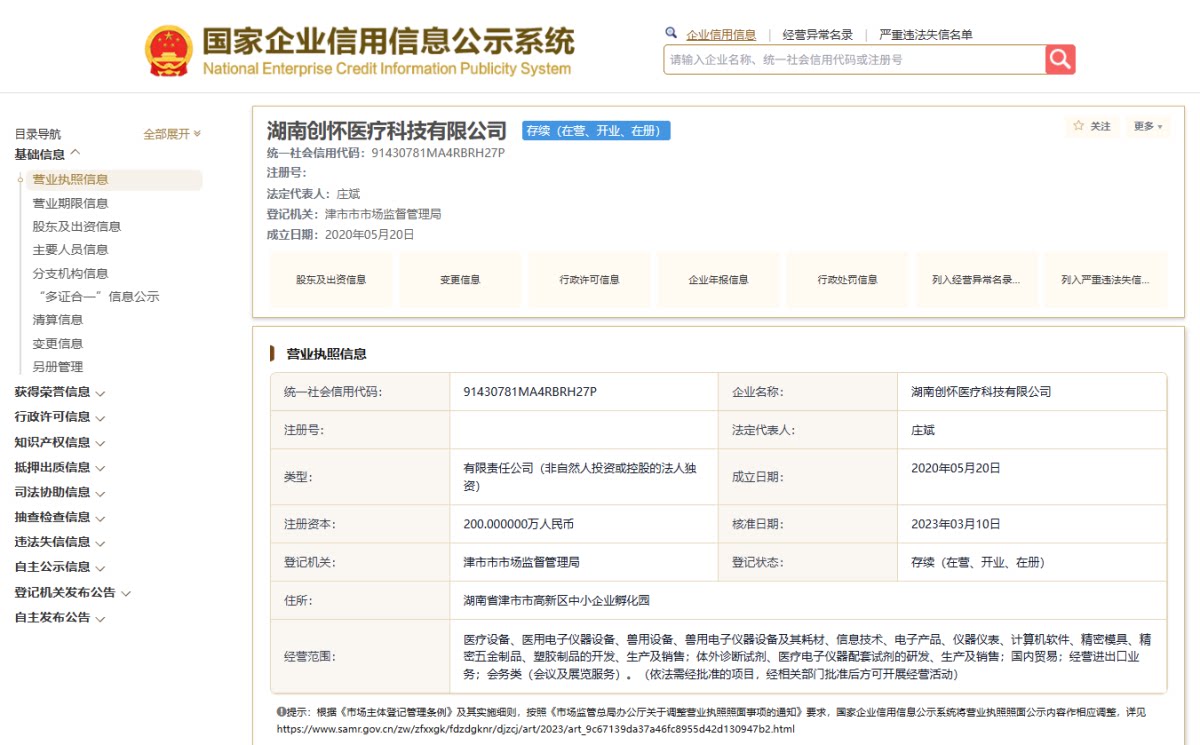Click the 变更信息 card button
The height and width of the screenshot is (745, 1200).
point(460,280)
